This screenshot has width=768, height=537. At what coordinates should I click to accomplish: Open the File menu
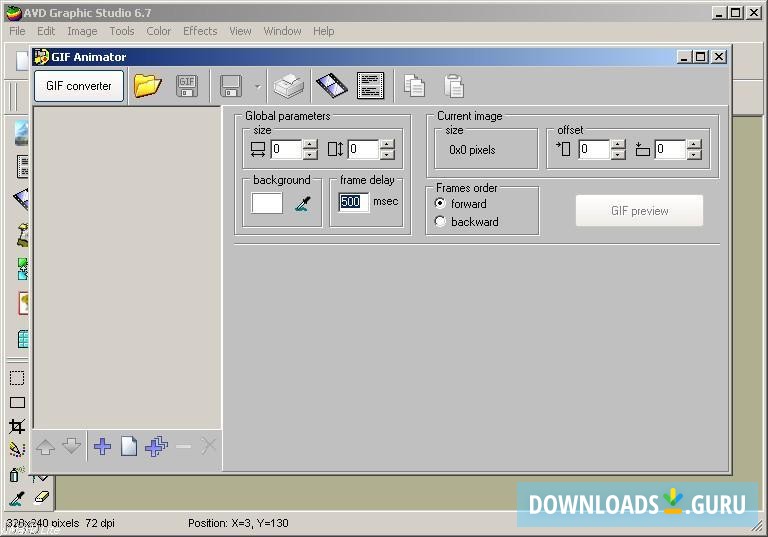(17, 31)
